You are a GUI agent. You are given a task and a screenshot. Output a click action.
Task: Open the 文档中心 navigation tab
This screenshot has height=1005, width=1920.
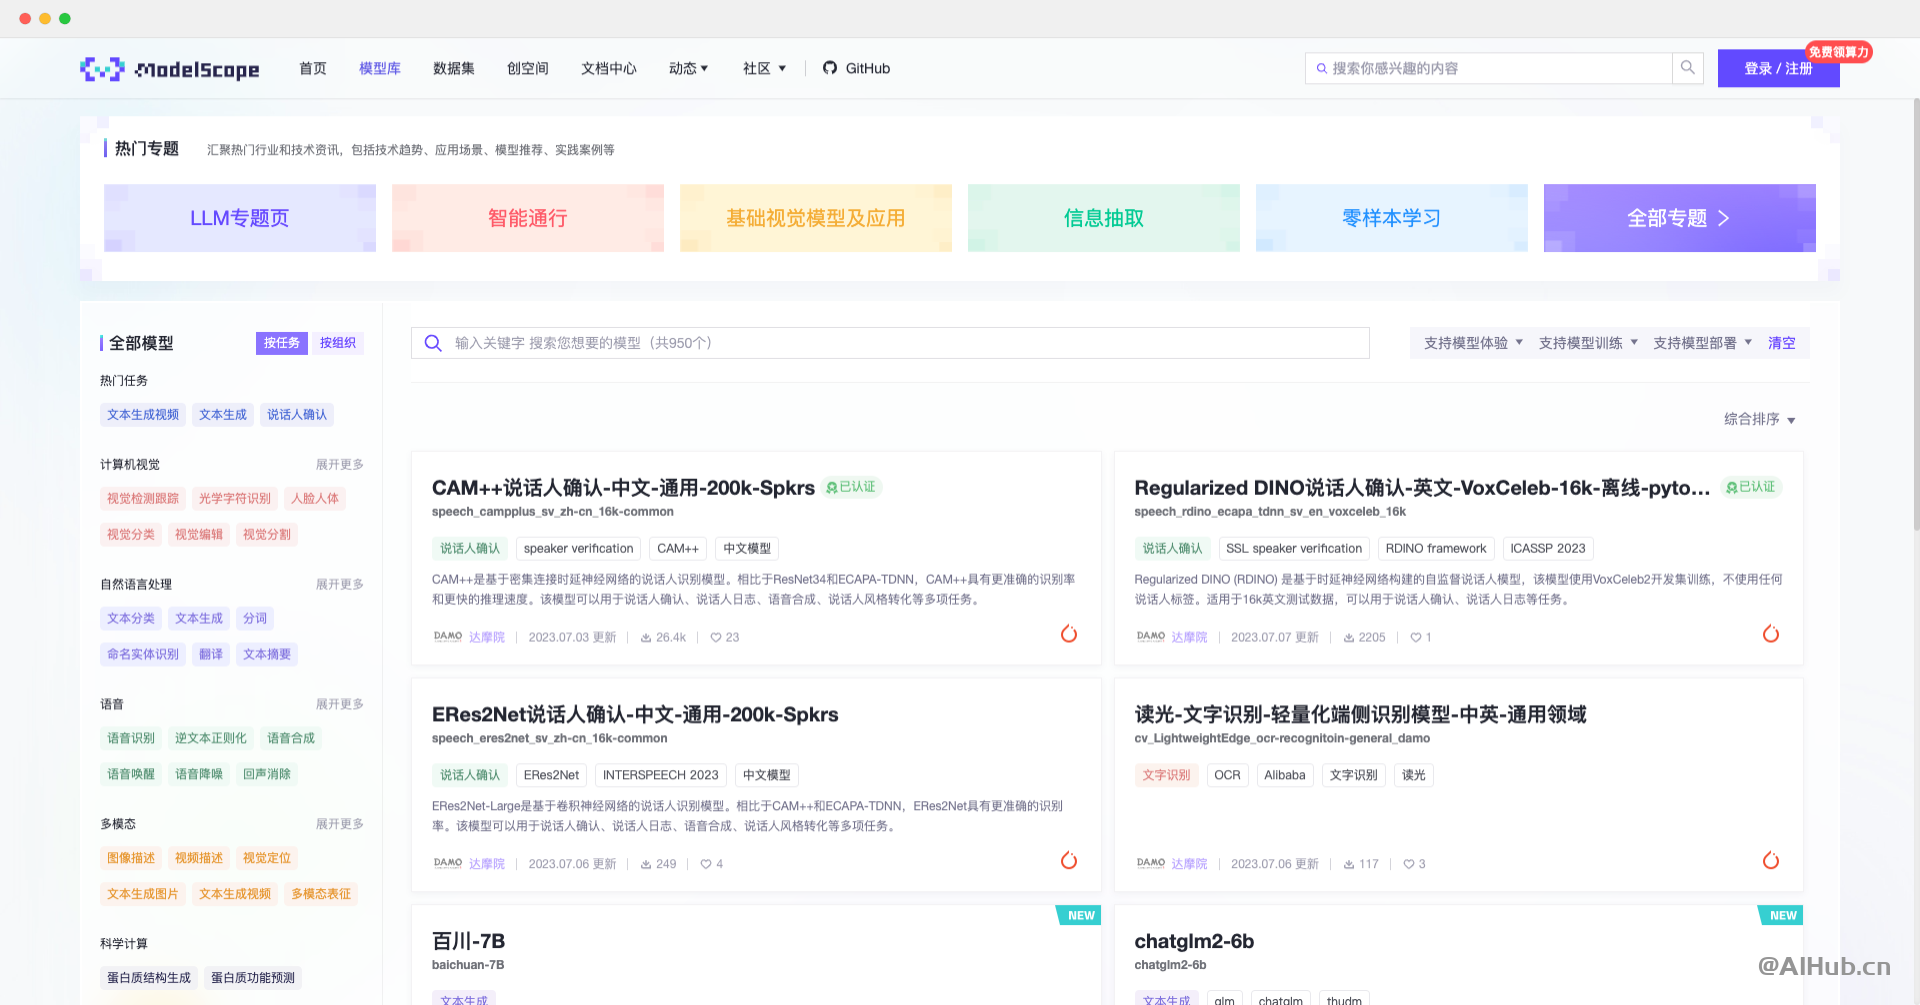coord(609,68)
